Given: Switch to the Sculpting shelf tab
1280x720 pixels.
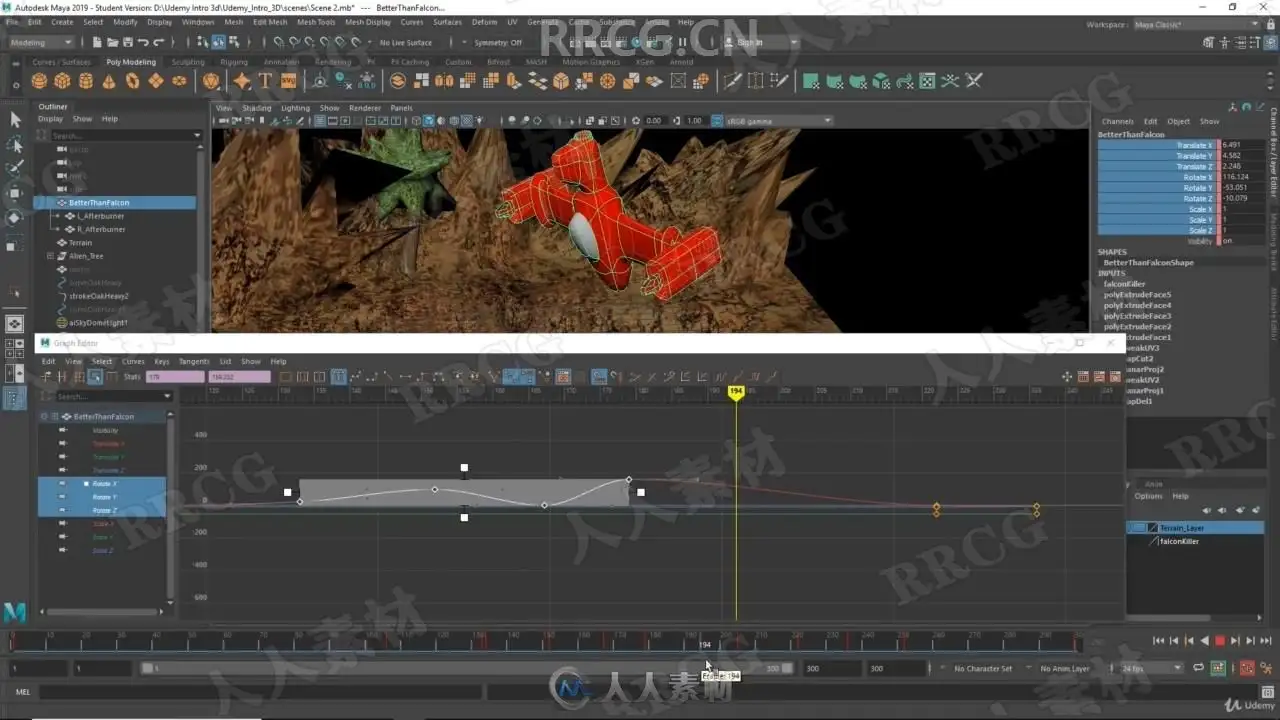Looking at the screenshot, I should (x=188, y=62).
